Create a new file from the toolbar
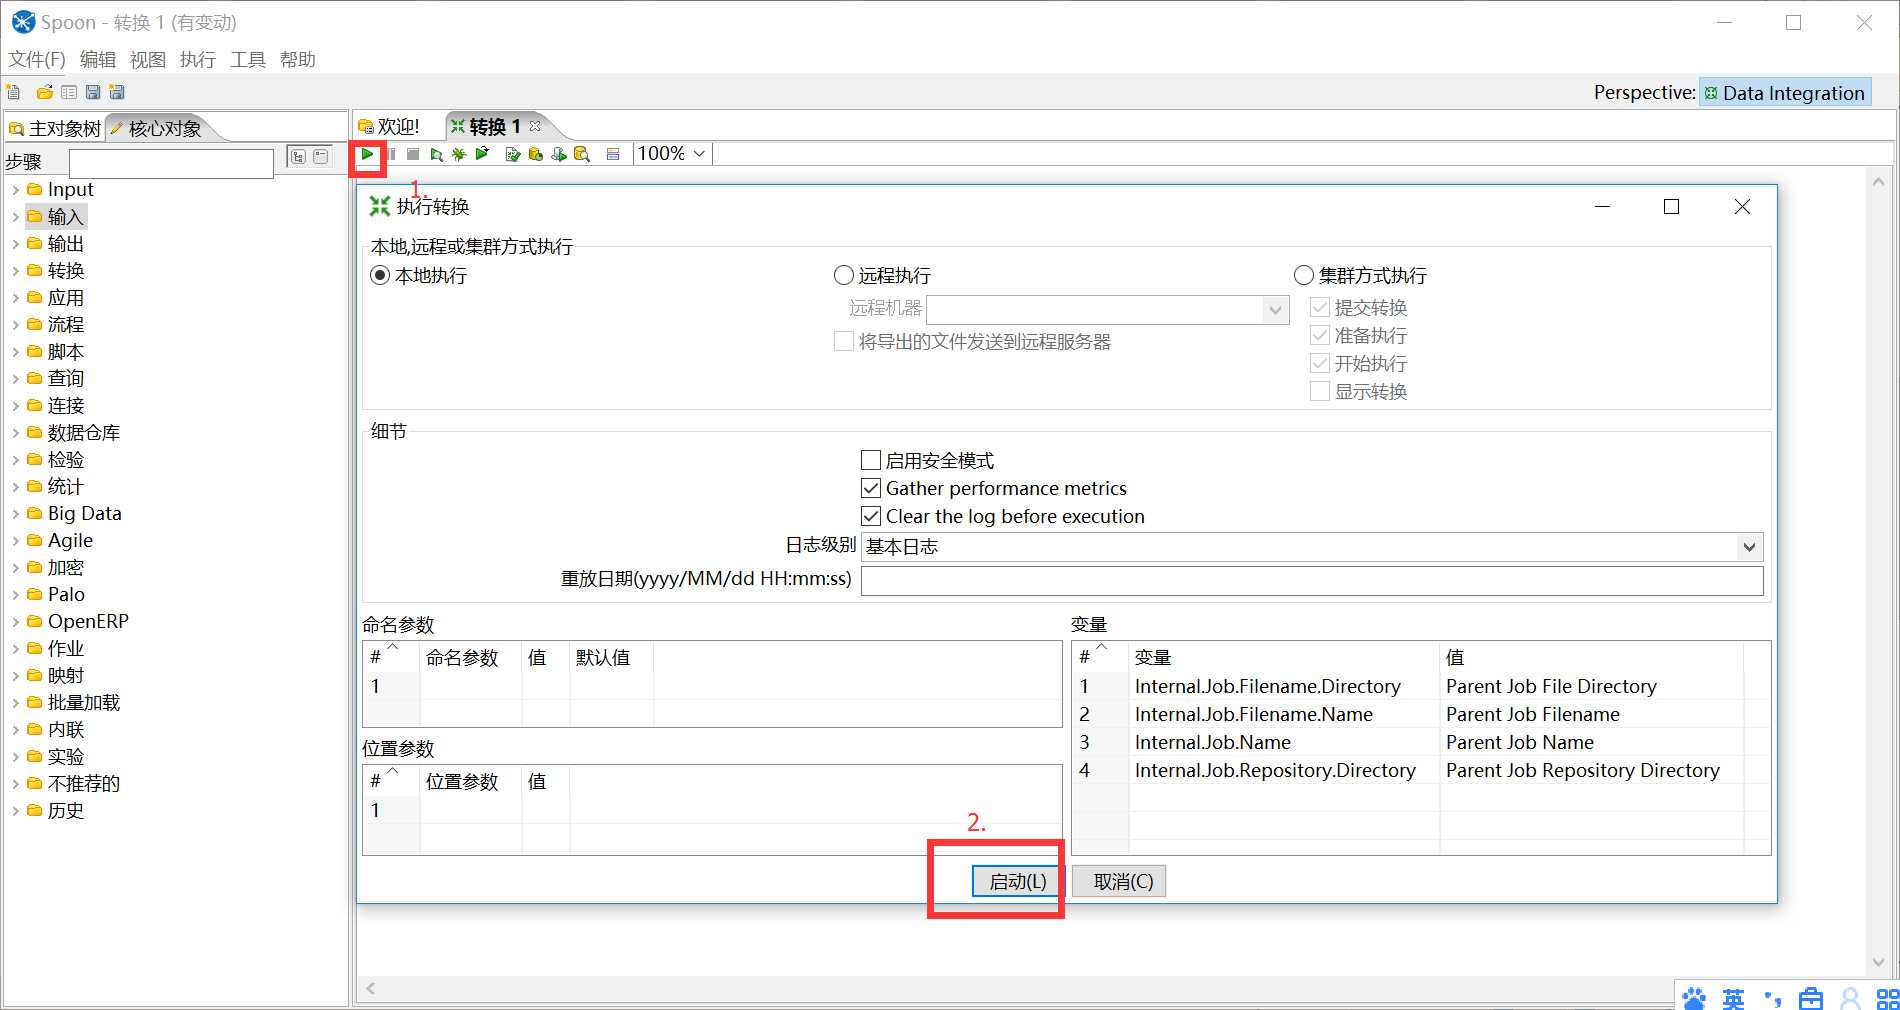Viewport: 1900px width, 1010px height. (13, 92)
